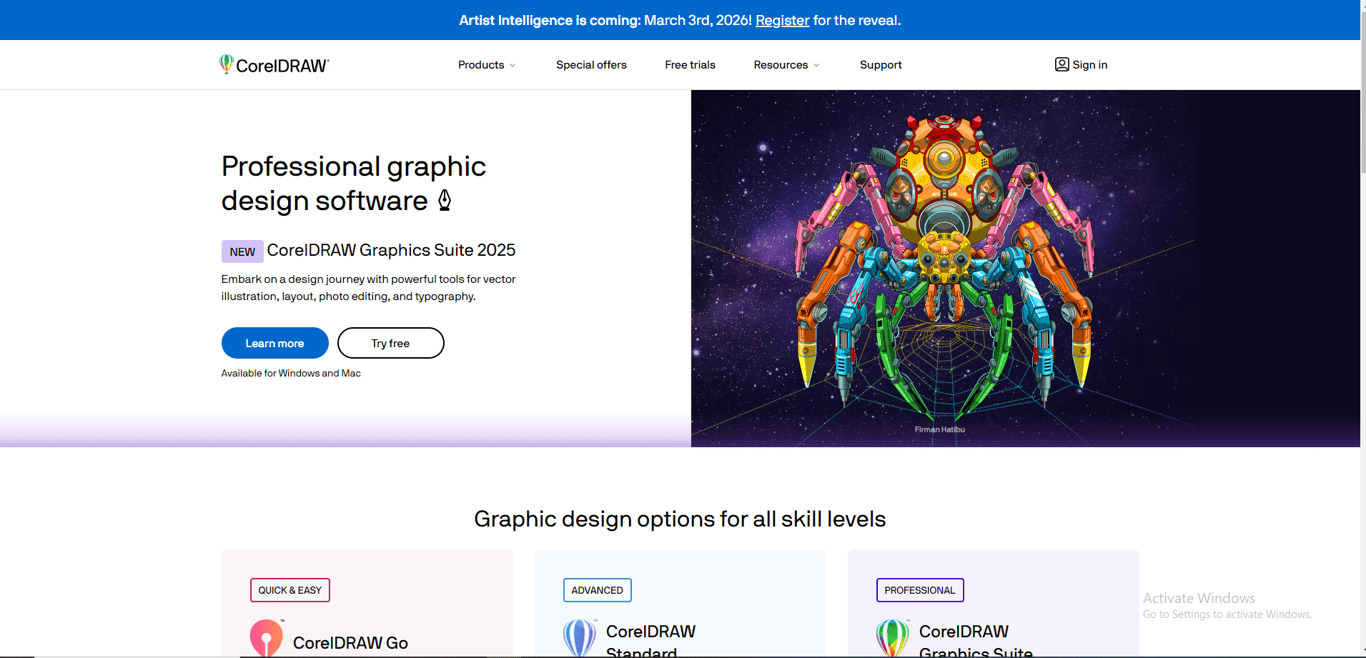
Task: Follow the Register link in banner
Action: [782, 20]
